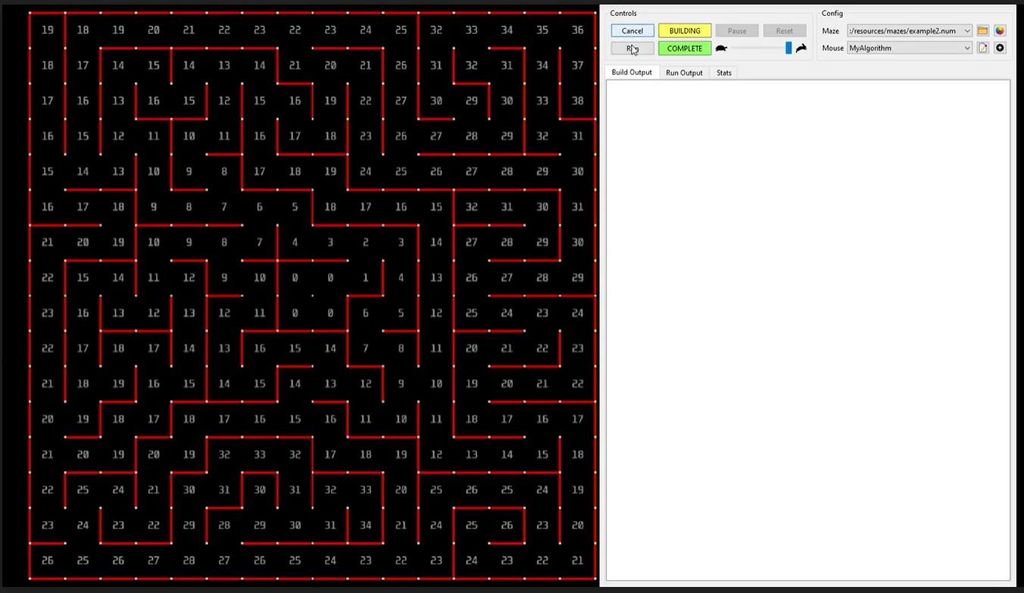Open the Stats tab
This screenshot has height=593, width=1024.
point(724,73)
